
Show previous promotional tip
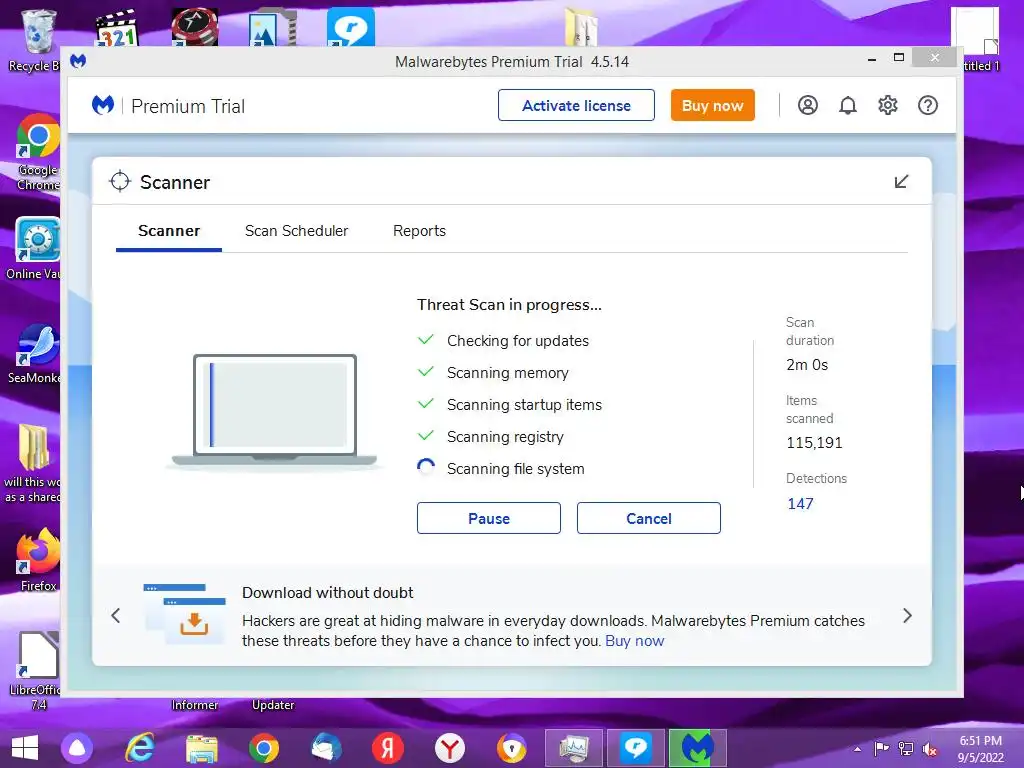click(116, 615)
